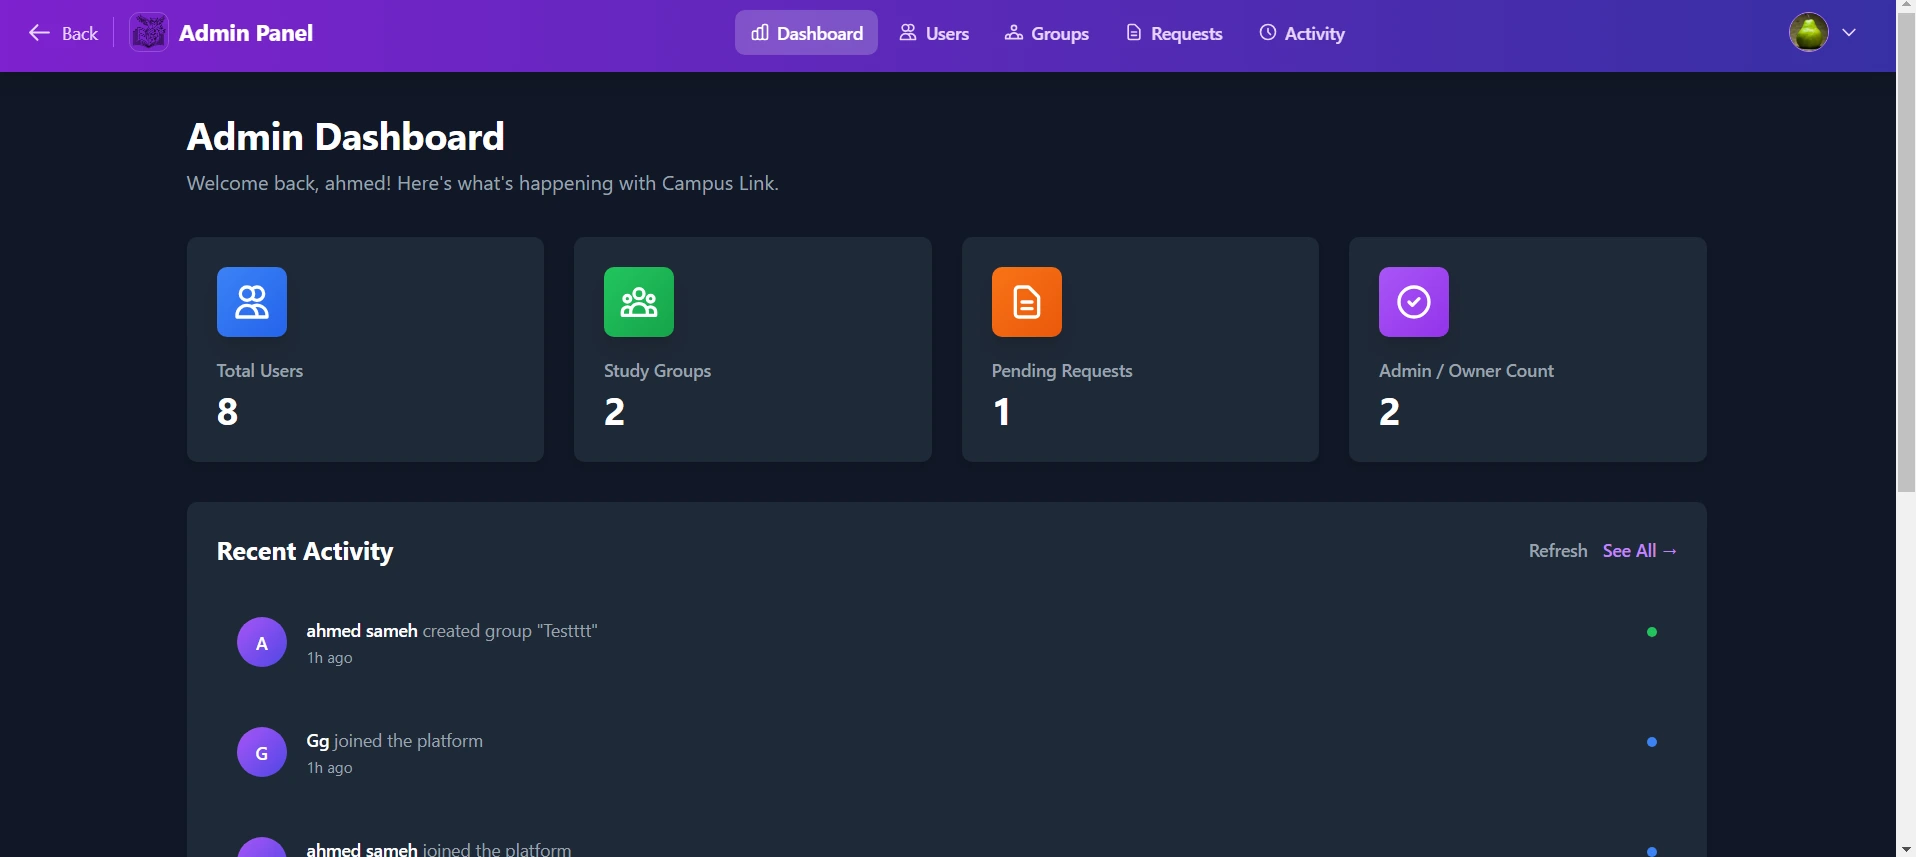Click the Admin Panel logo icon

149,33
